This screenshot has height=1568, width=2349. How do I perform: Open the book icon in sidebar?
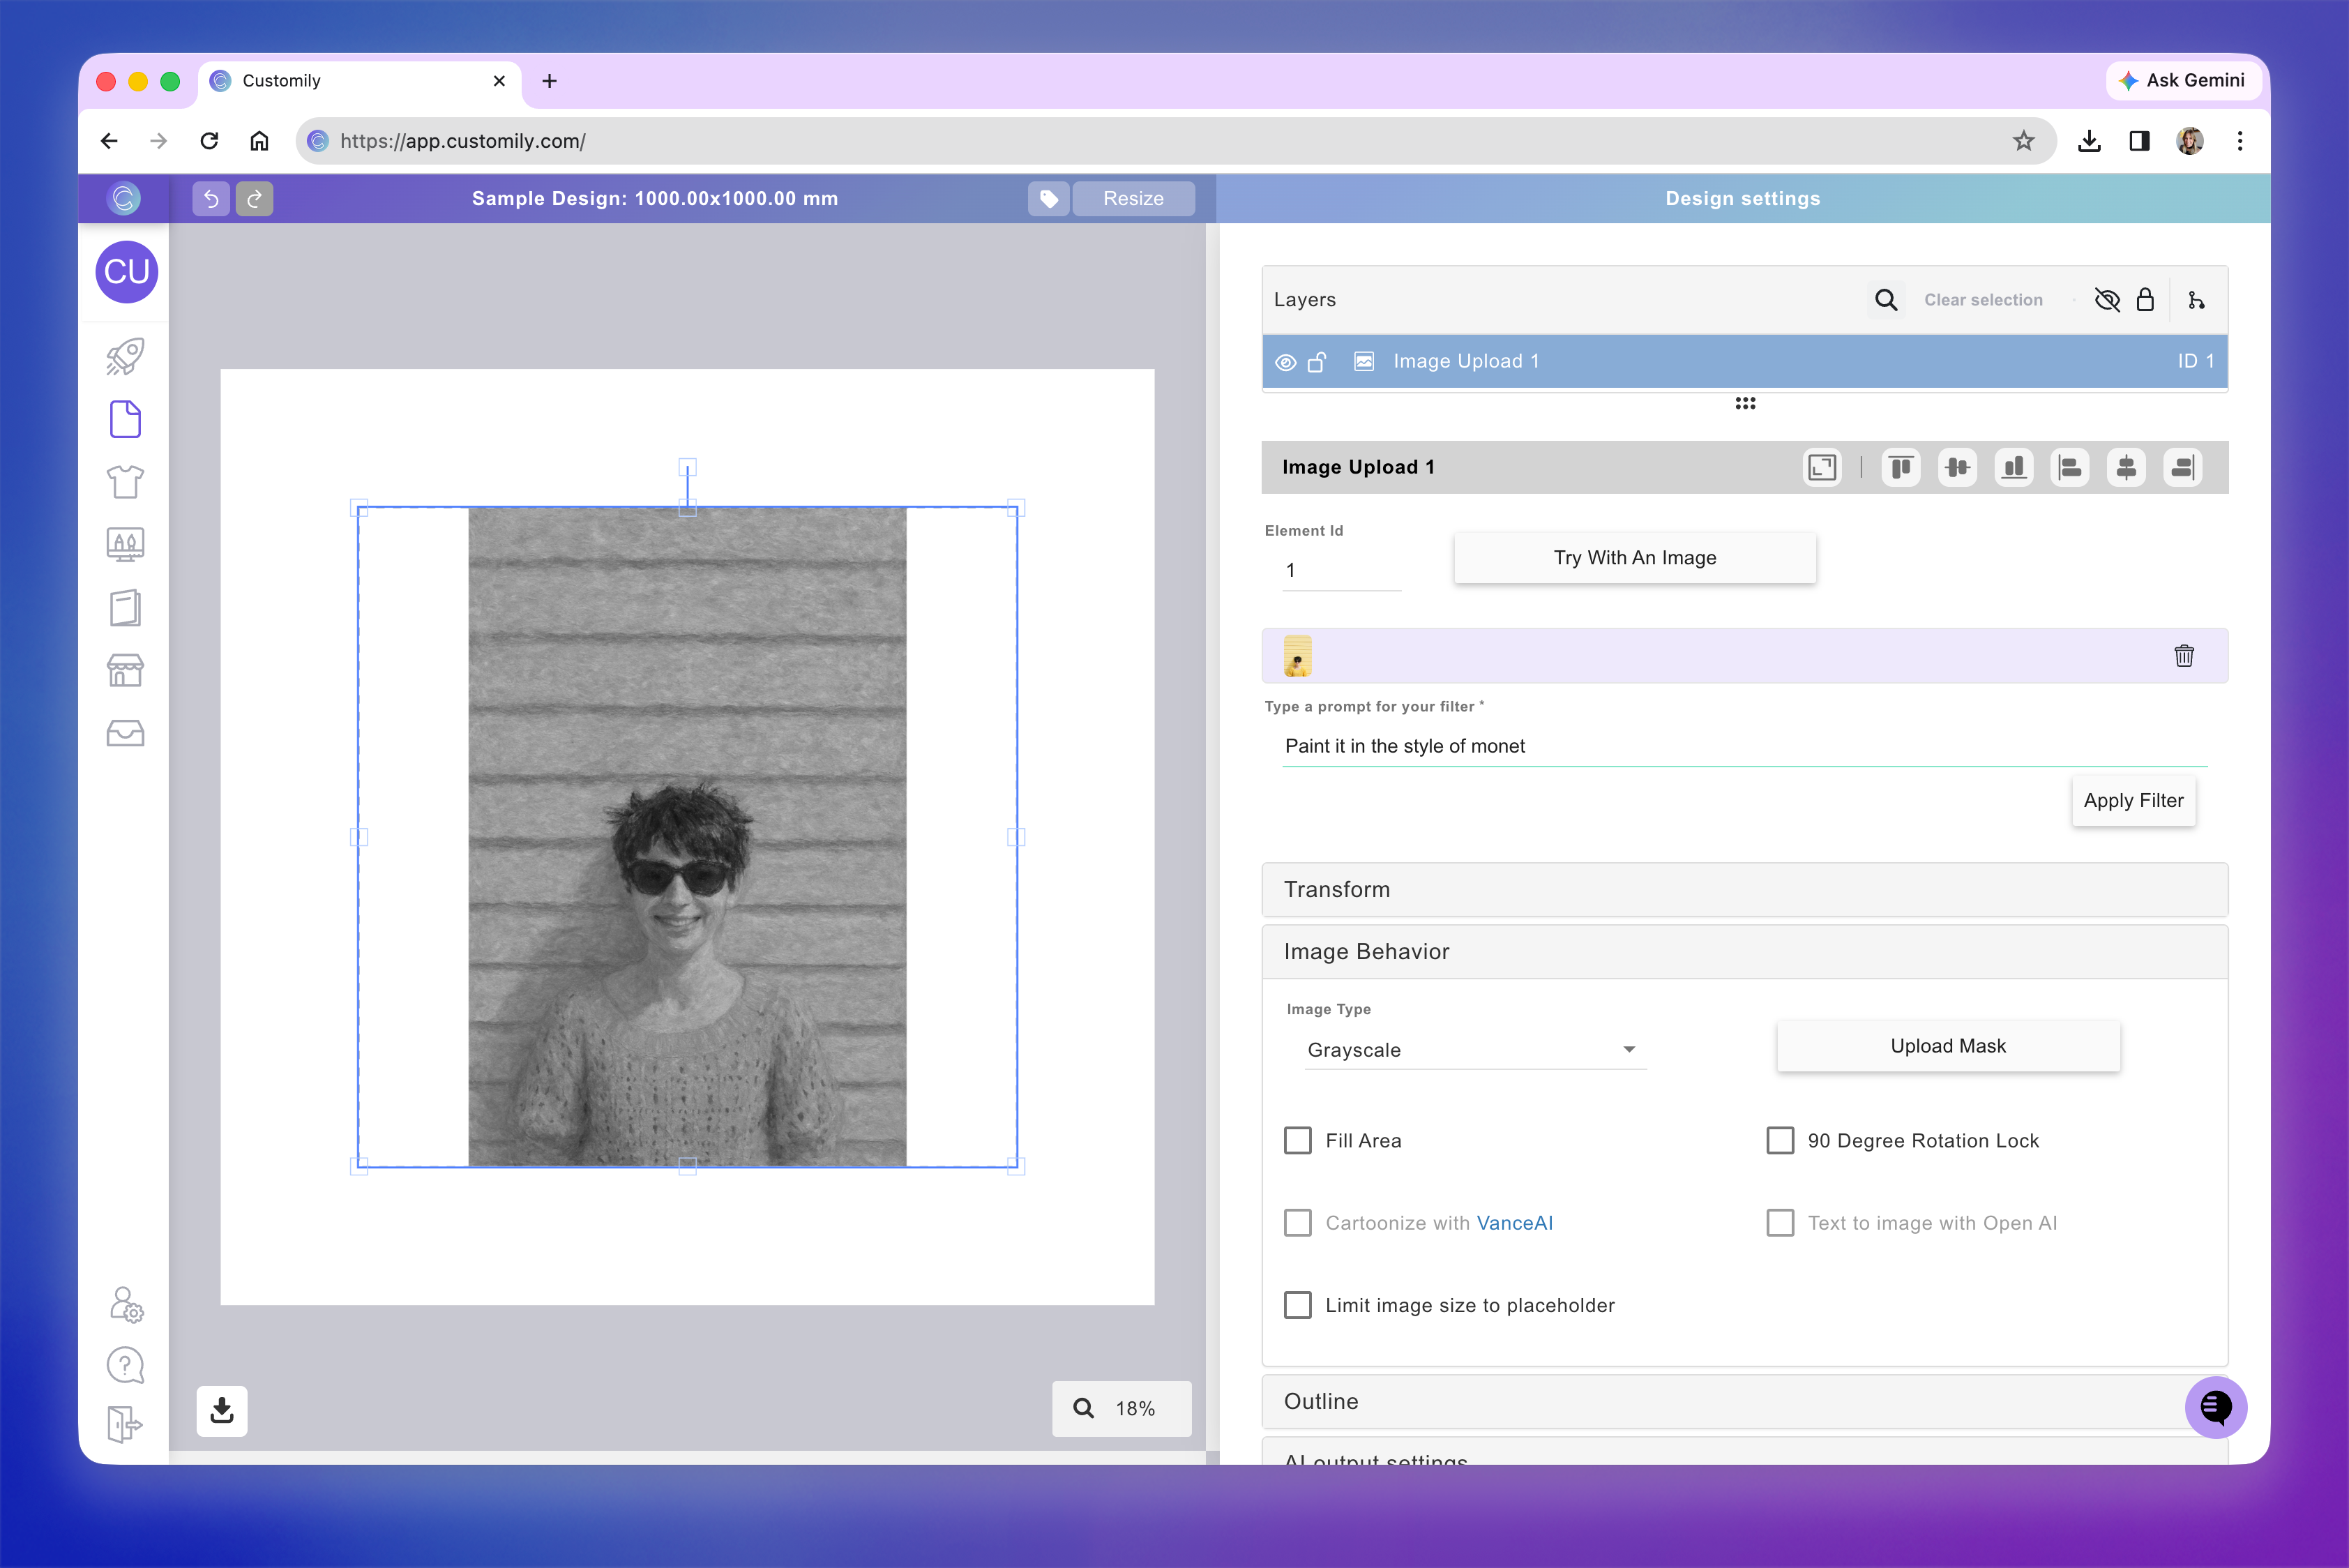[125, 607]
